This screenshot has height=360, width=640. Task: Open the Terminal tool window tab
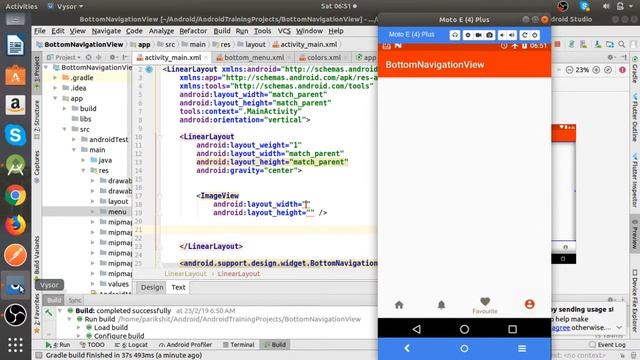coord(239,345)
